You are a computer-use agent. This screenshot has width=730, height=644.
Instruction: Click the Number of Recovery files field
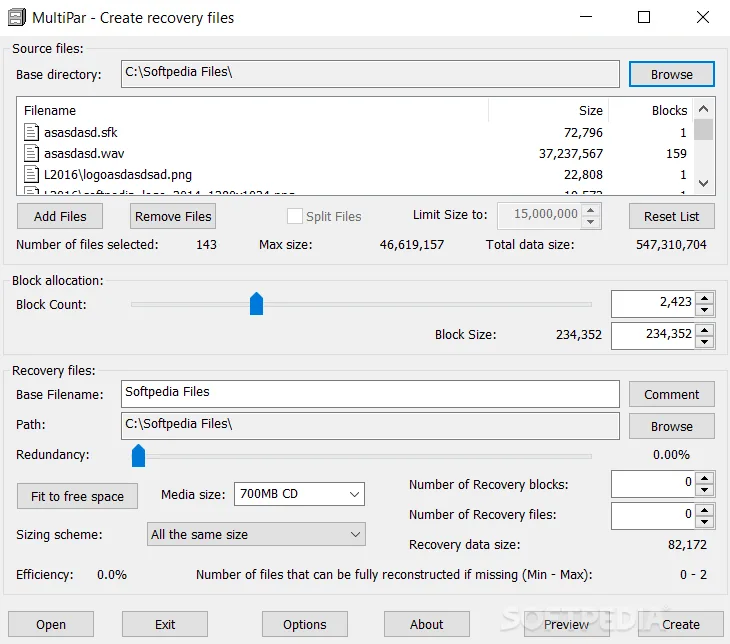pos(653,516)
